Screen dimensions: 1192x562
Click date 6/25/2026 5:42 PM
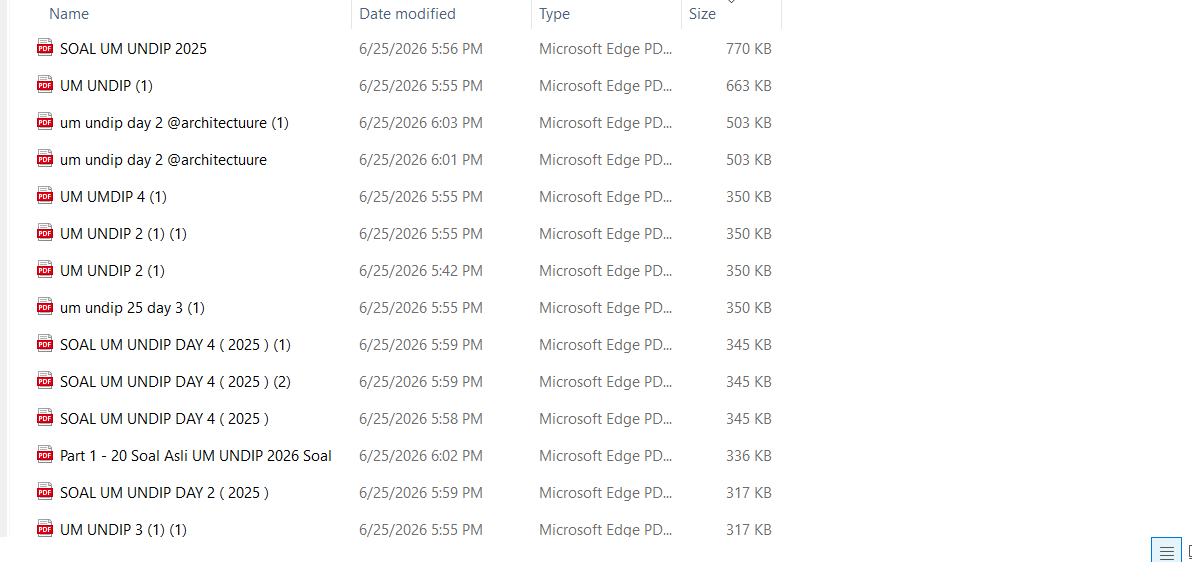[421, 271]
